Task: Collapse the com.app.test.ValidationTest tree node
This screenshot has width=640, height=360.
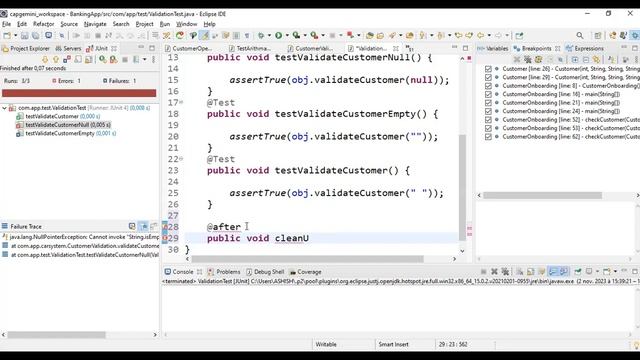Action: (4, 108)
